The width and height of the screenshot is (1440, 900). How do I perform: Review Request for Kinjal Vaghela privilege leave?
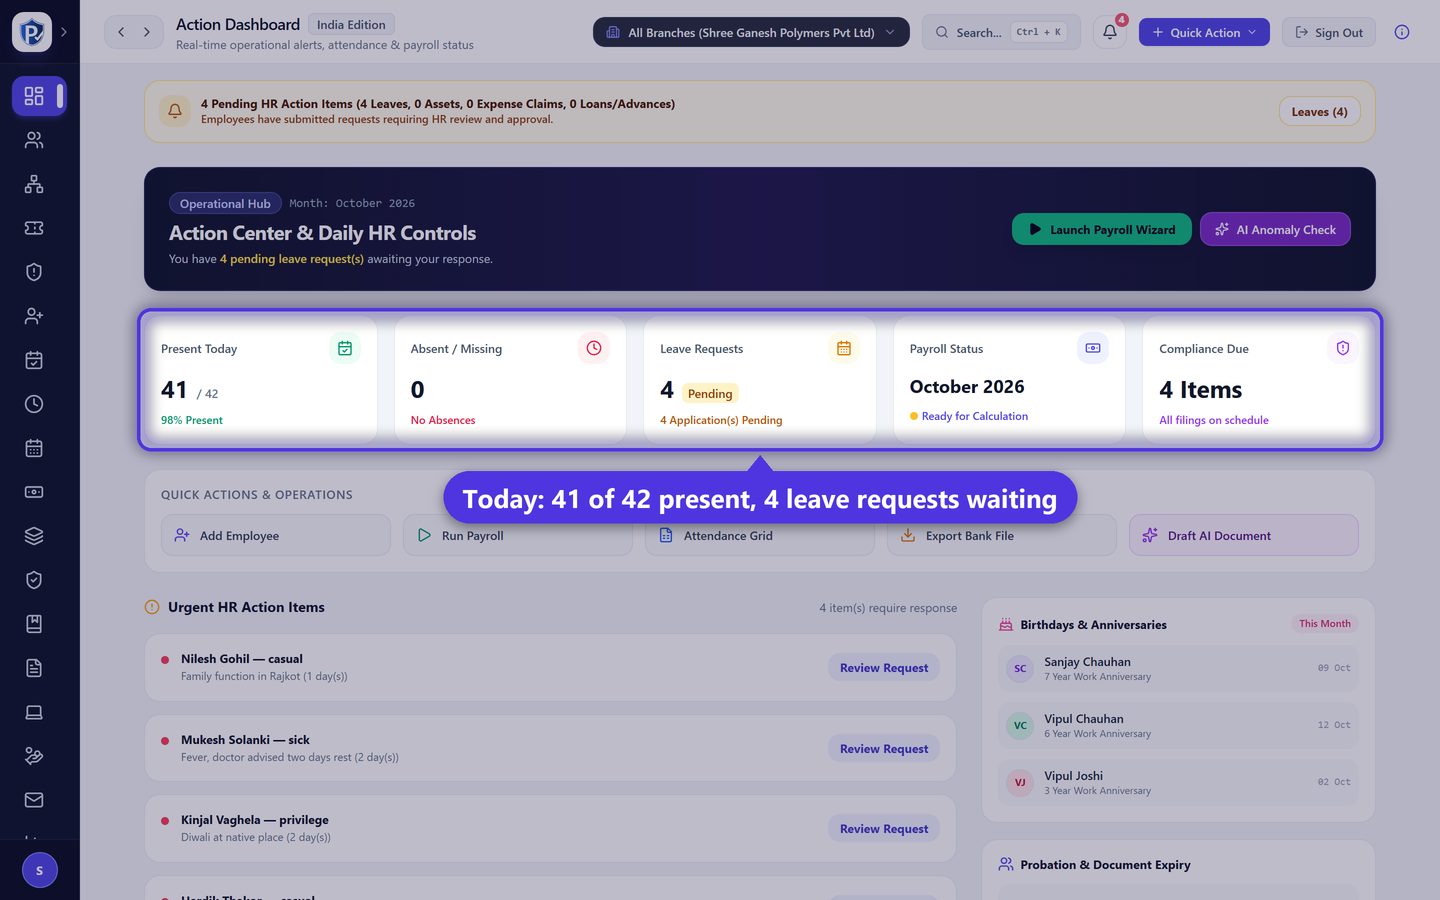click(x=884, y=828)
